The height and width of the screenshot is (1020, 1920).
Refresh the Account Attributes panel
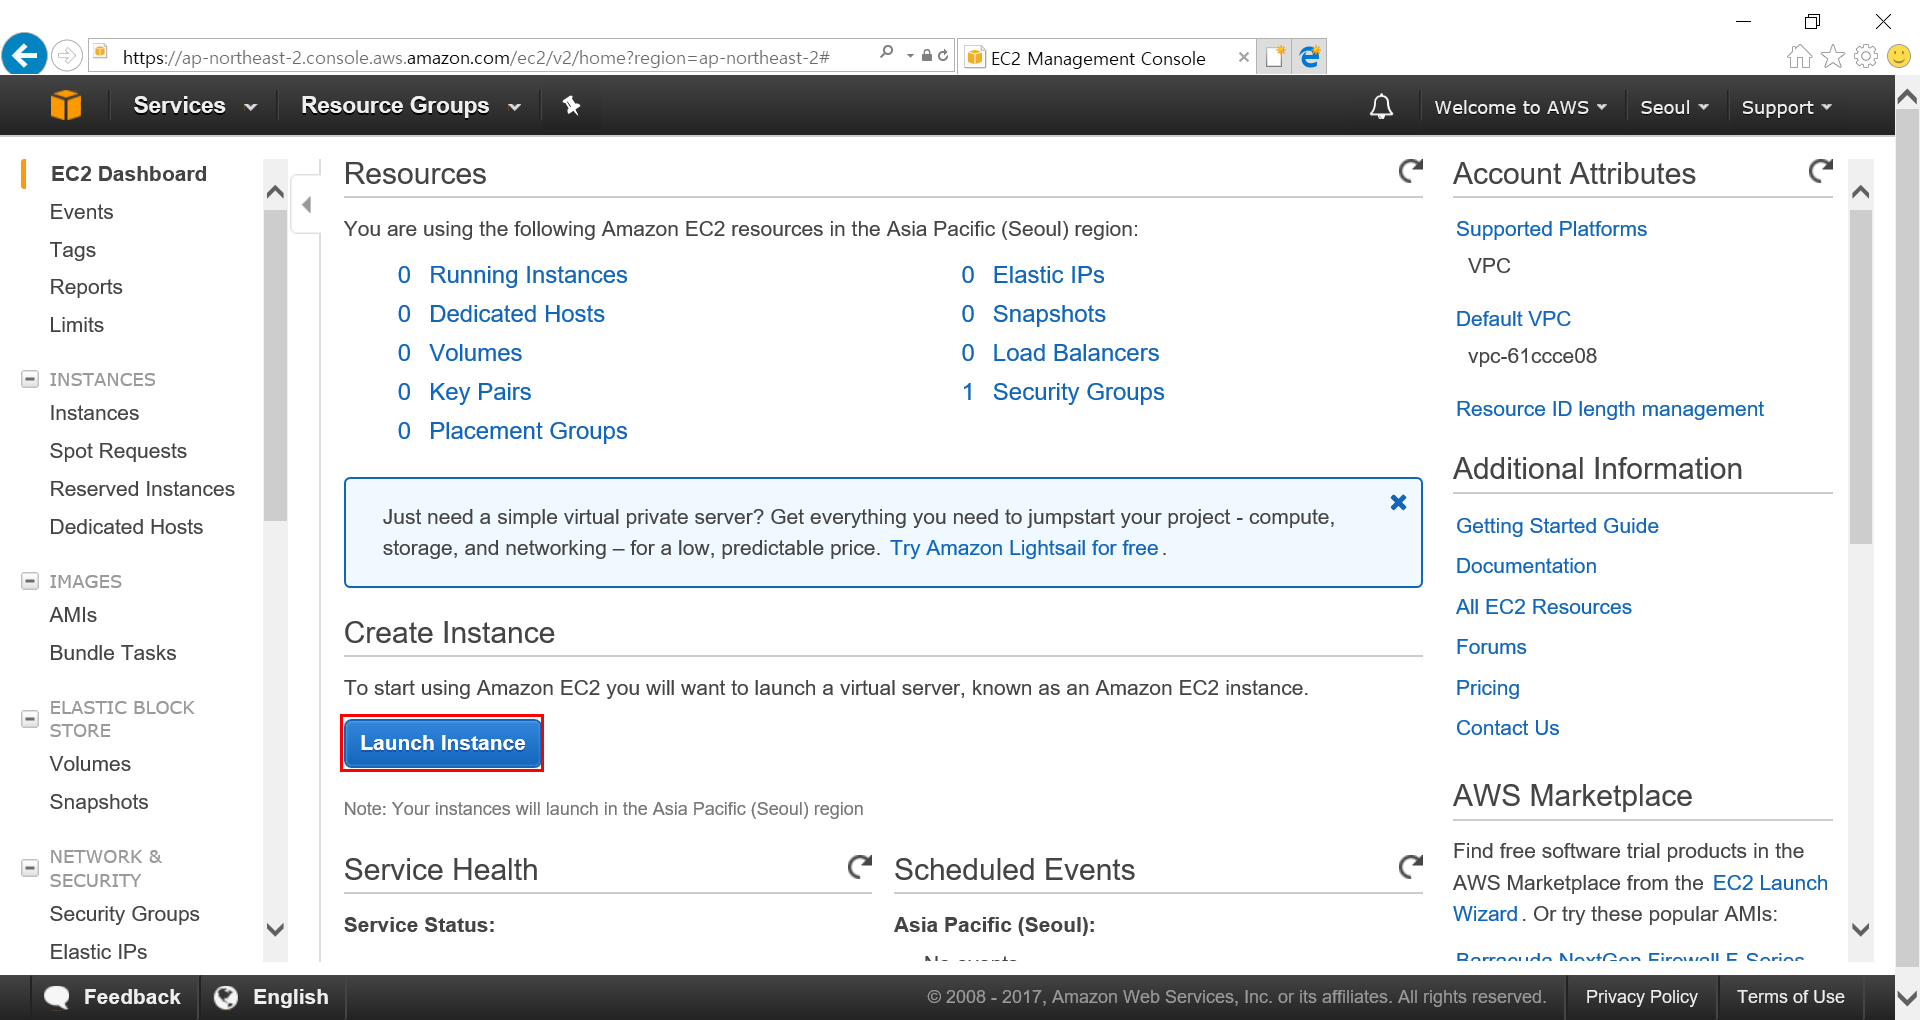tap(1820, 171)
